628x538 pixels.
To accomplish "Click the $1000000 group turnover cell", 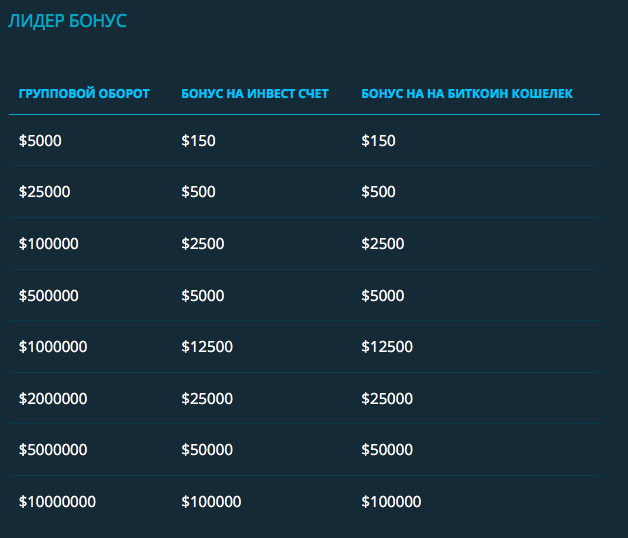I will pyautogui.click(x=53, y=347).
